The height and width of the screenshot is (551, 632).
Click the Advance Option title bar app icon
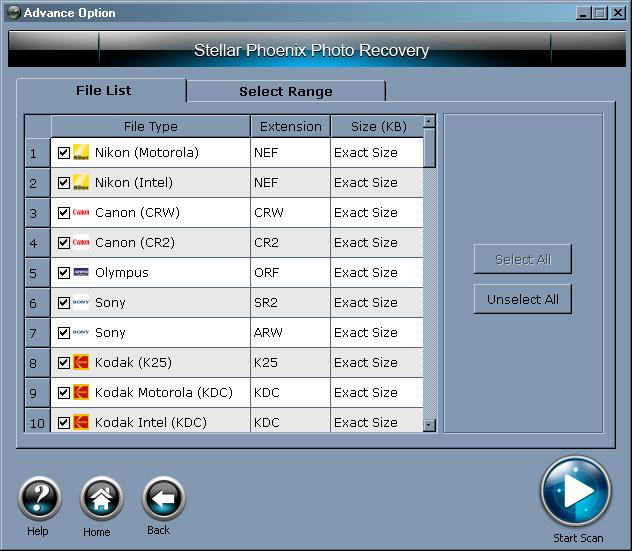(x=14, y=13)
